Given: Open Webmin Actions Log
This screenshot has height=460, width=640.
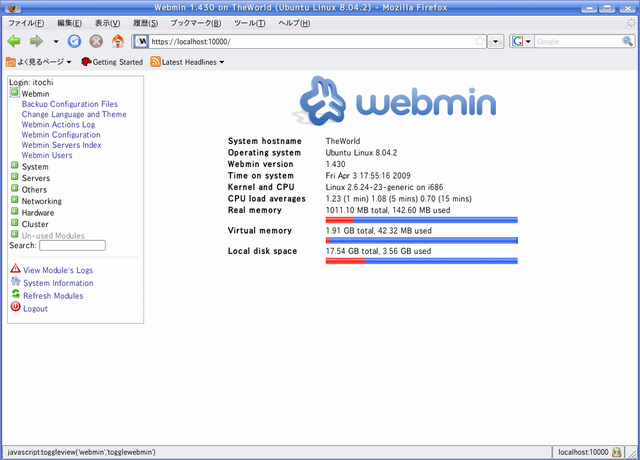Looking at the screenshot, I should (x=58, y=124).
